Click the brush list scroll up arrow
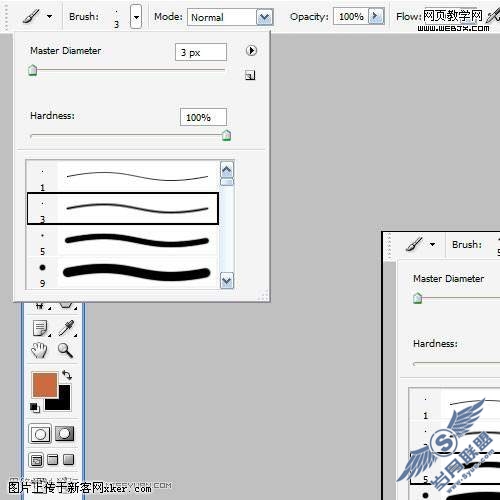500x500 pixels. coord(227,170)
